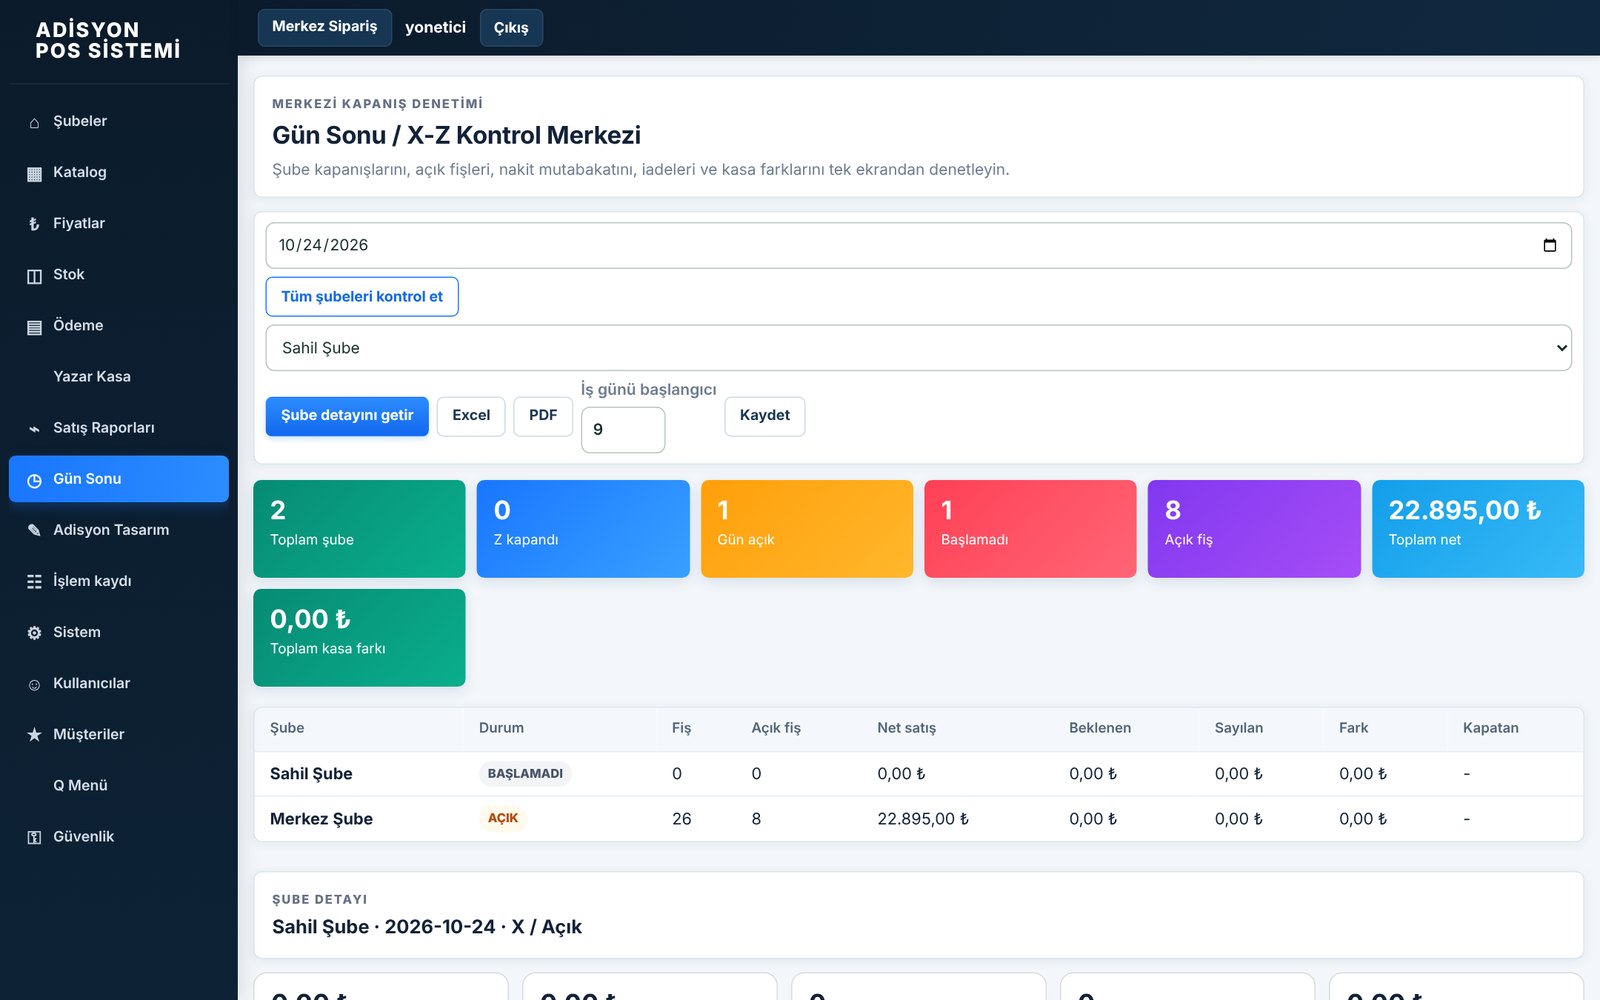1600x1000 pixels.
Task: Click the Sistem gear icon
Action: 34,633
